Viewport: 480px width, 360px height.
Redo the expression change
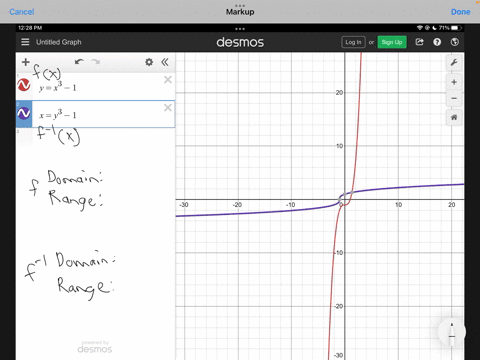tap(96, 62)
